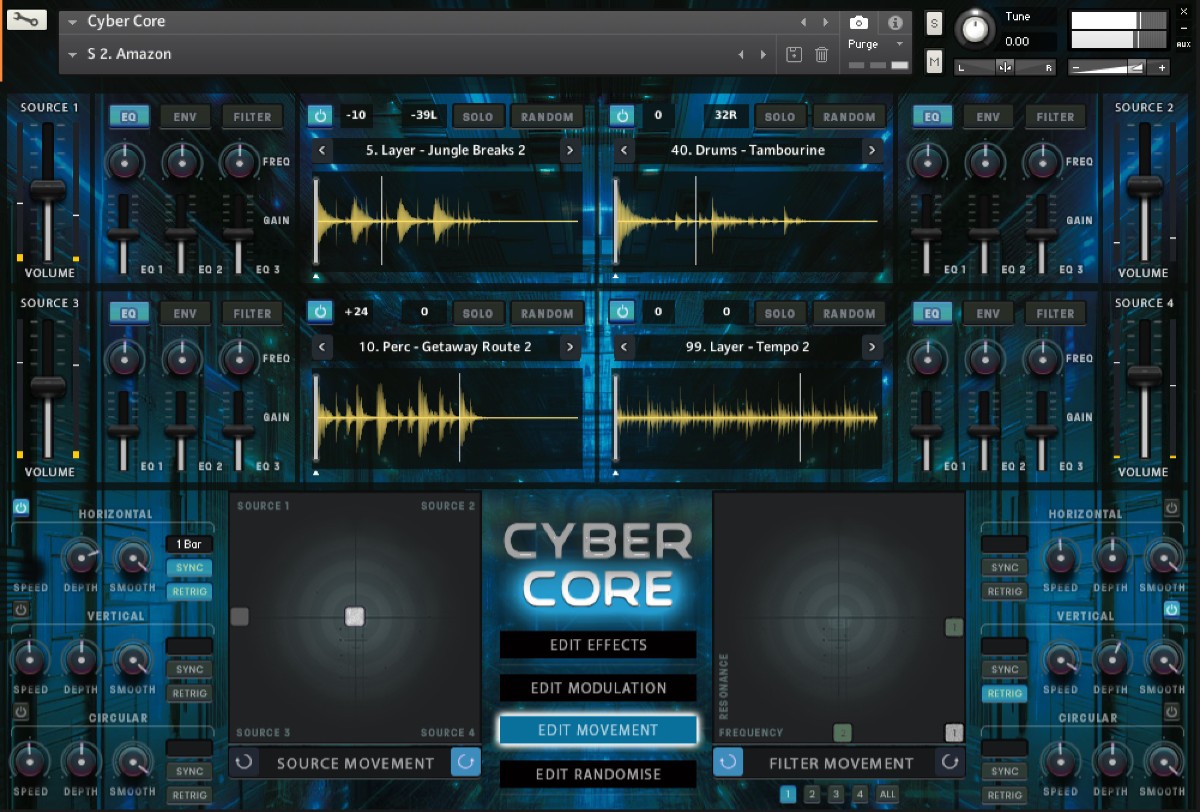Adjust the Source 2 volume fader
1200x812 pixels.
1144,186
